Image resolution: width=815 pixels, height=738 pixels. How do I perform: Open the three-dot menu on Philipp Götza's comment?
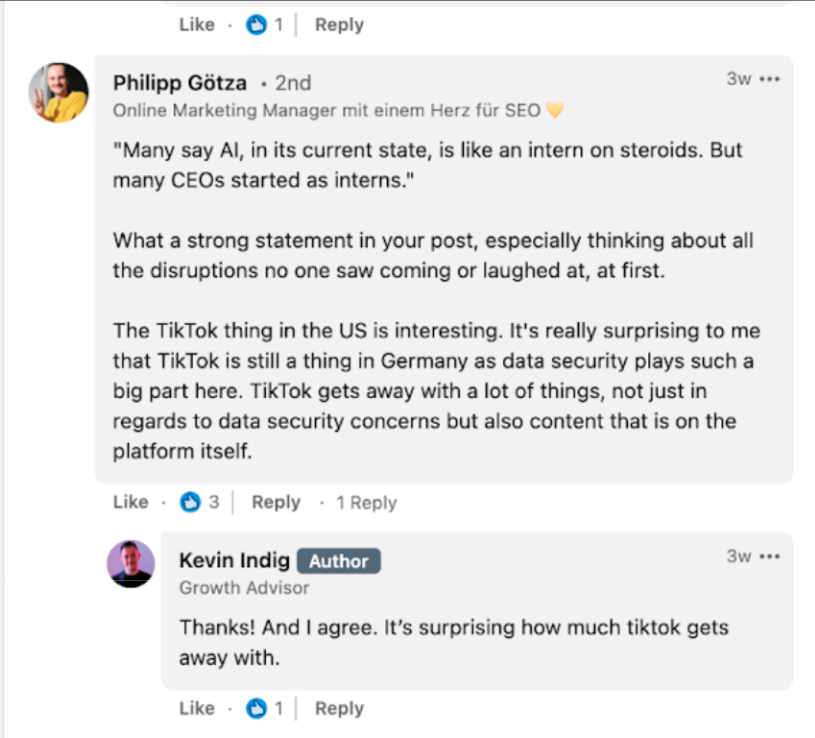coord(769,79)
